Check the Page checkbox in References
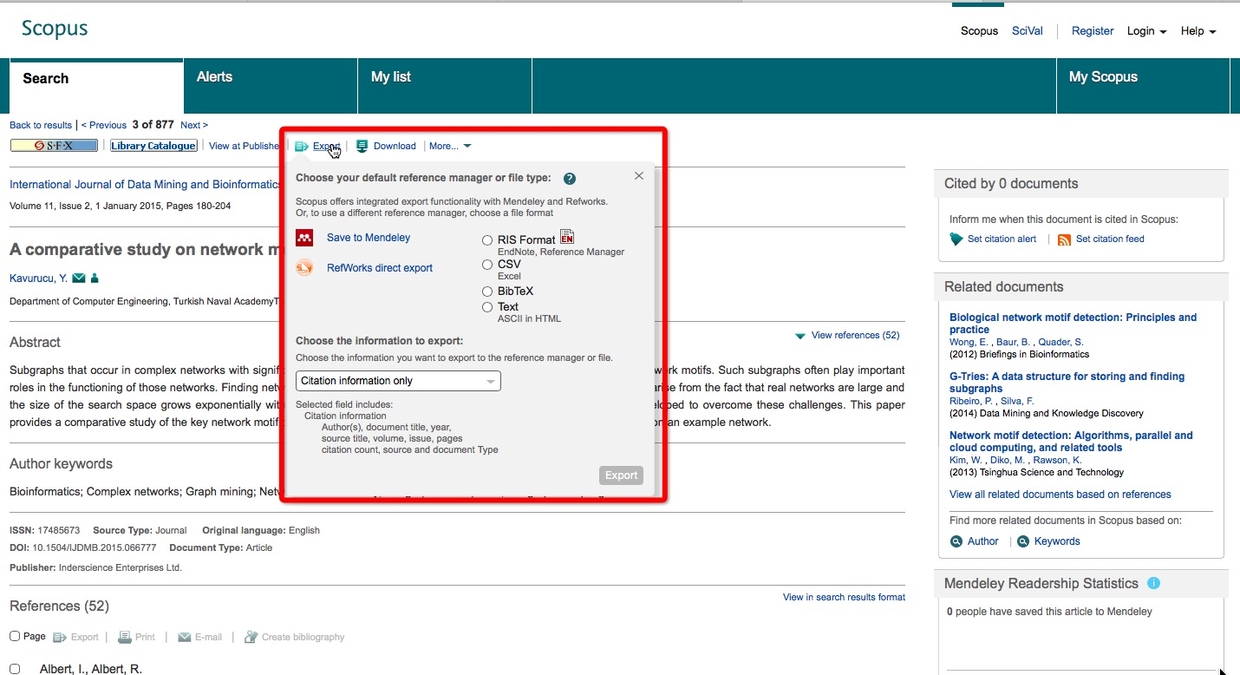Image resolution: width=1240 pixels, height=675 pixels. (x=15, y=636)
